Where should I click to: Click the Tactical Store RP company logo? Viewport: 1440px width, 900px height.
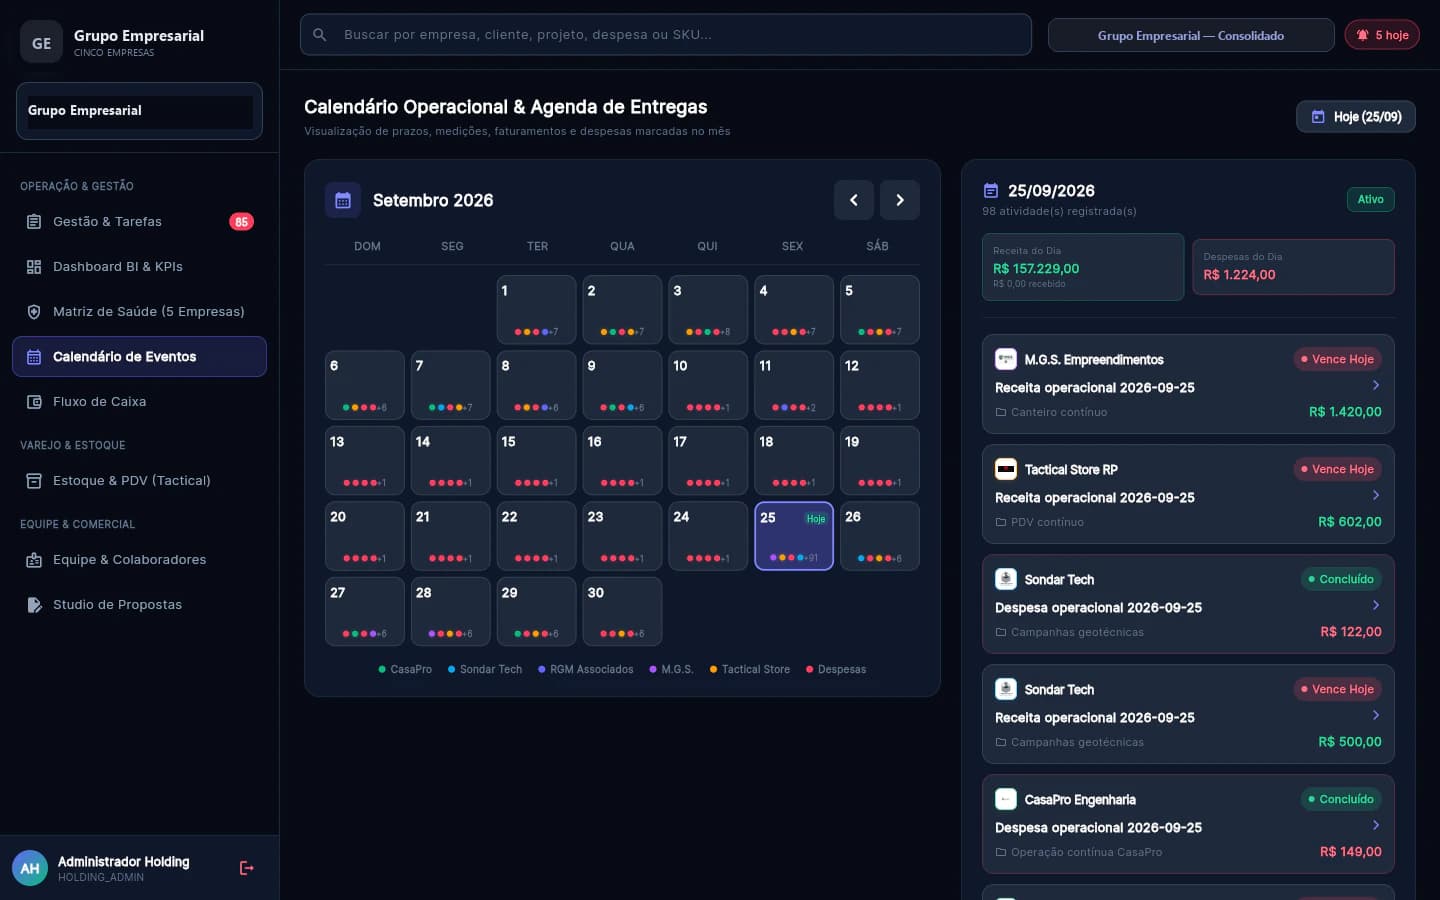1006,469
